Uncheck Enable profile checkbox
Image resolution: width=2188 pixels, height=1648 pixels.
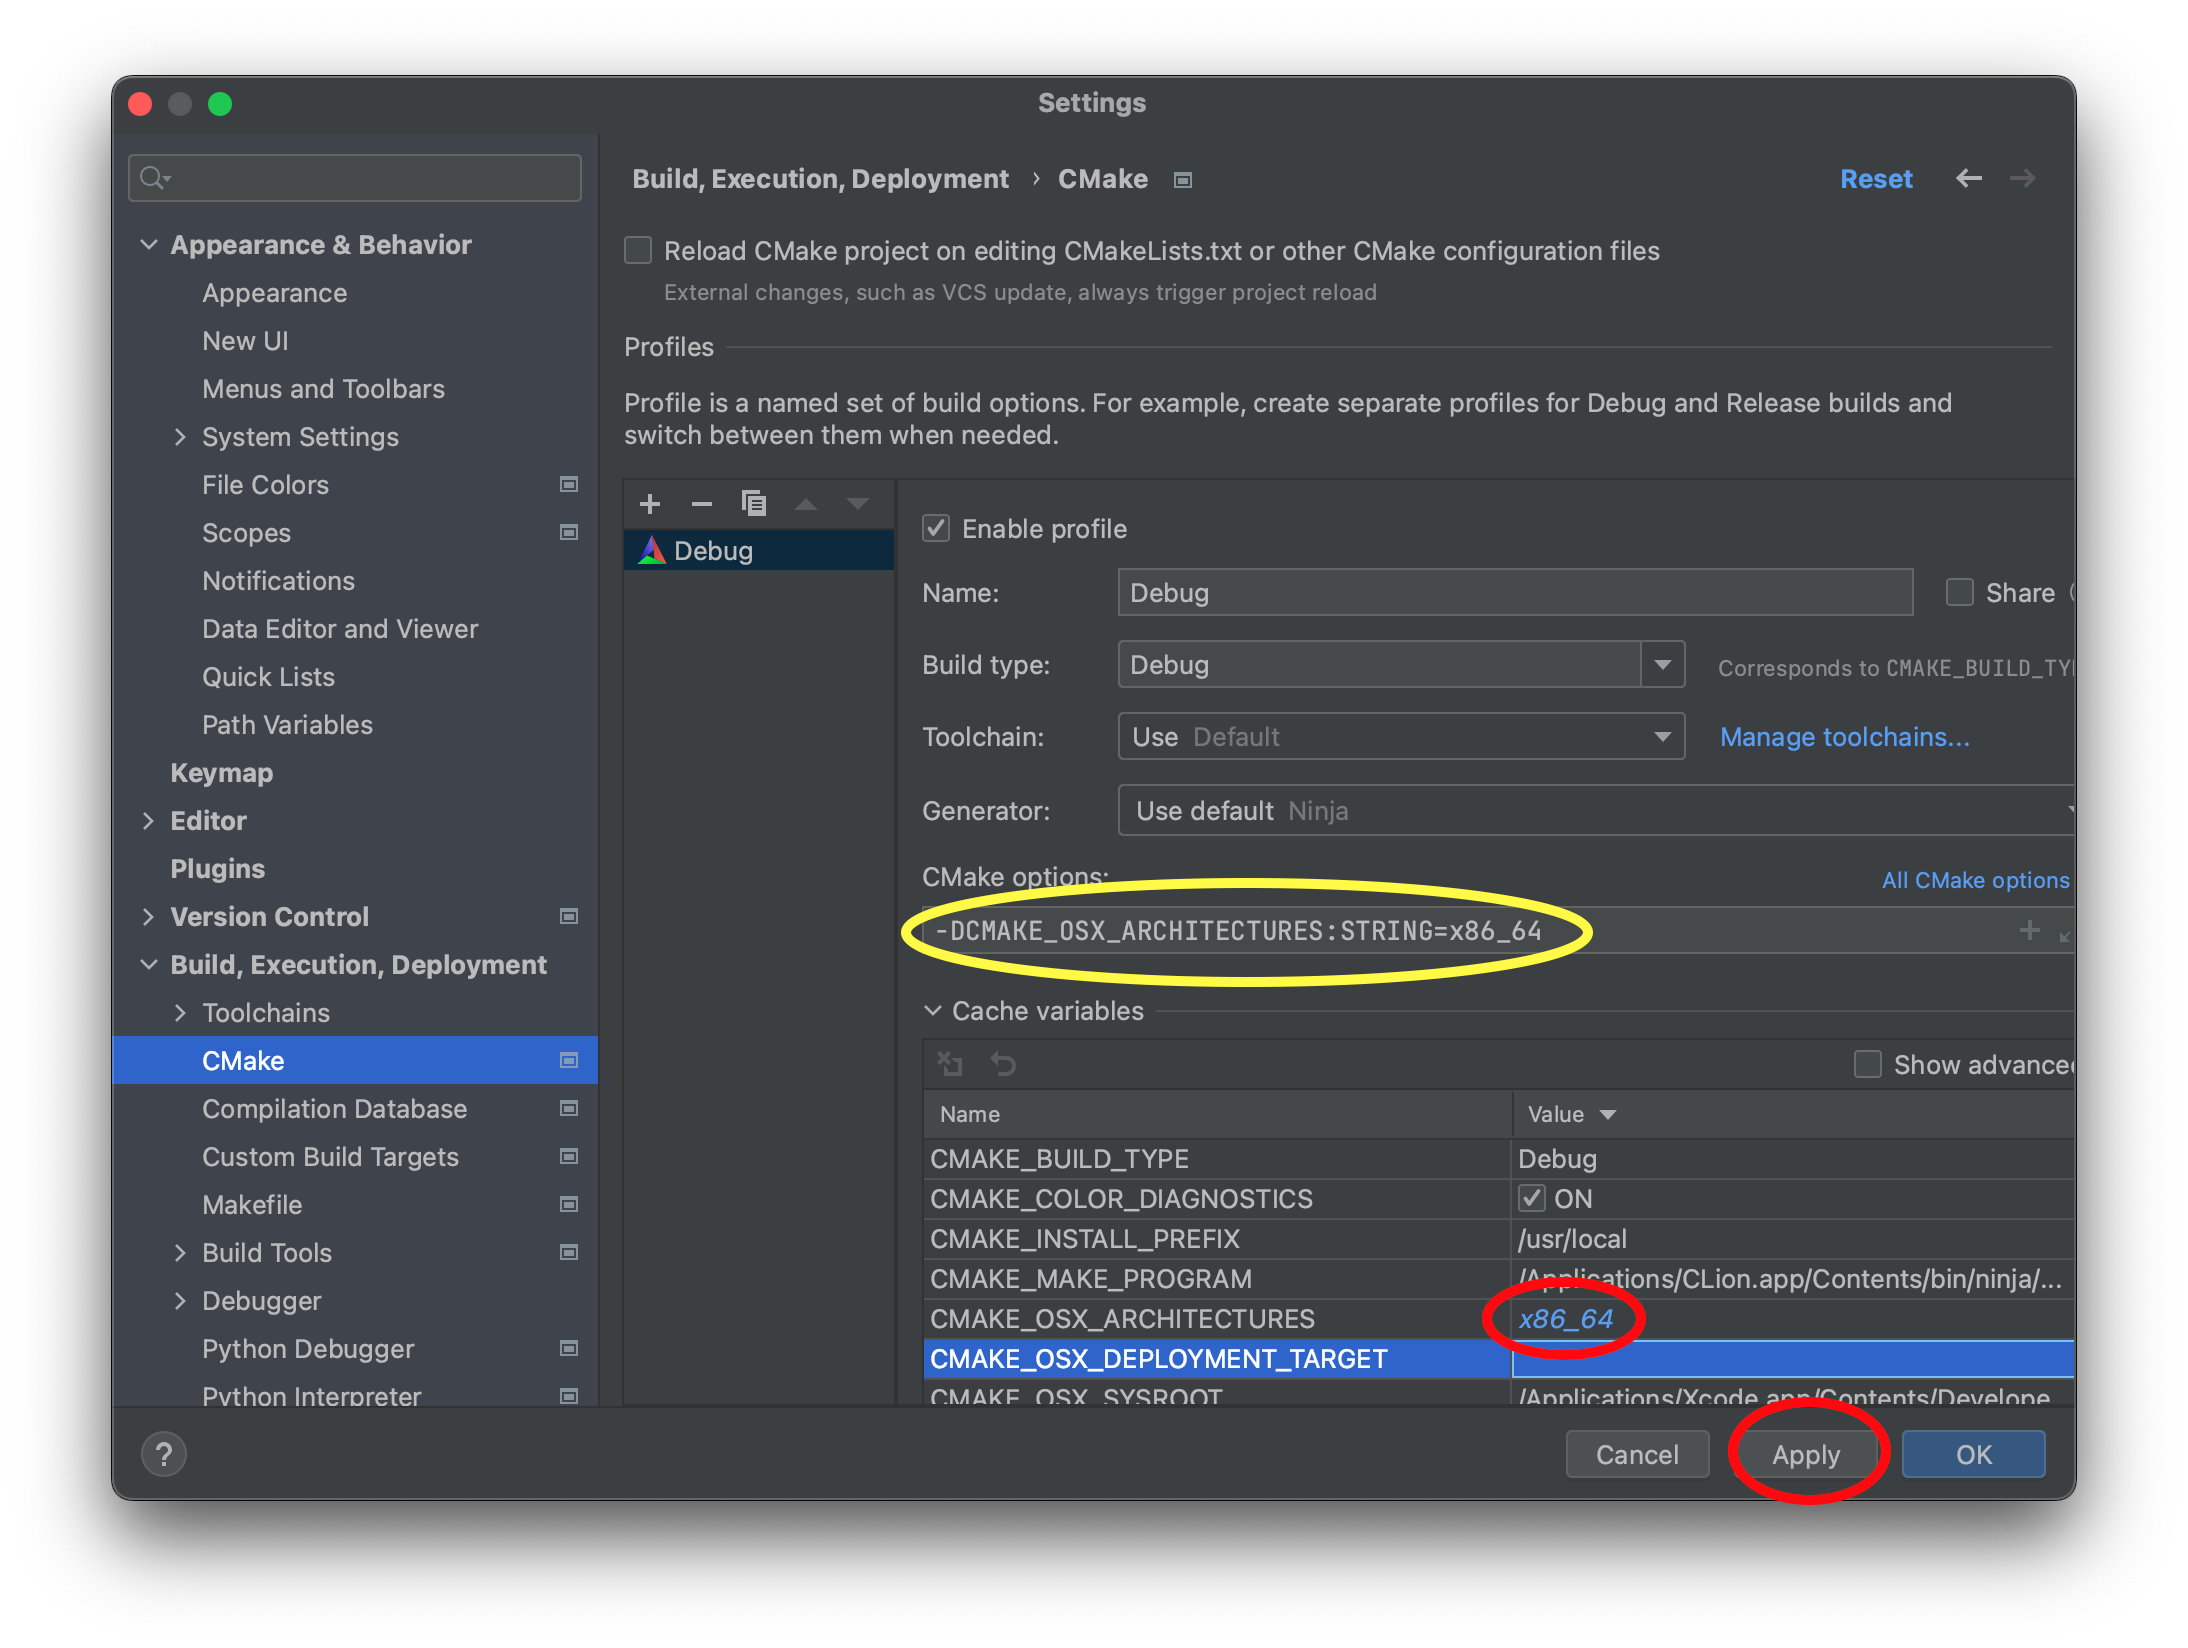pos(936,528)
